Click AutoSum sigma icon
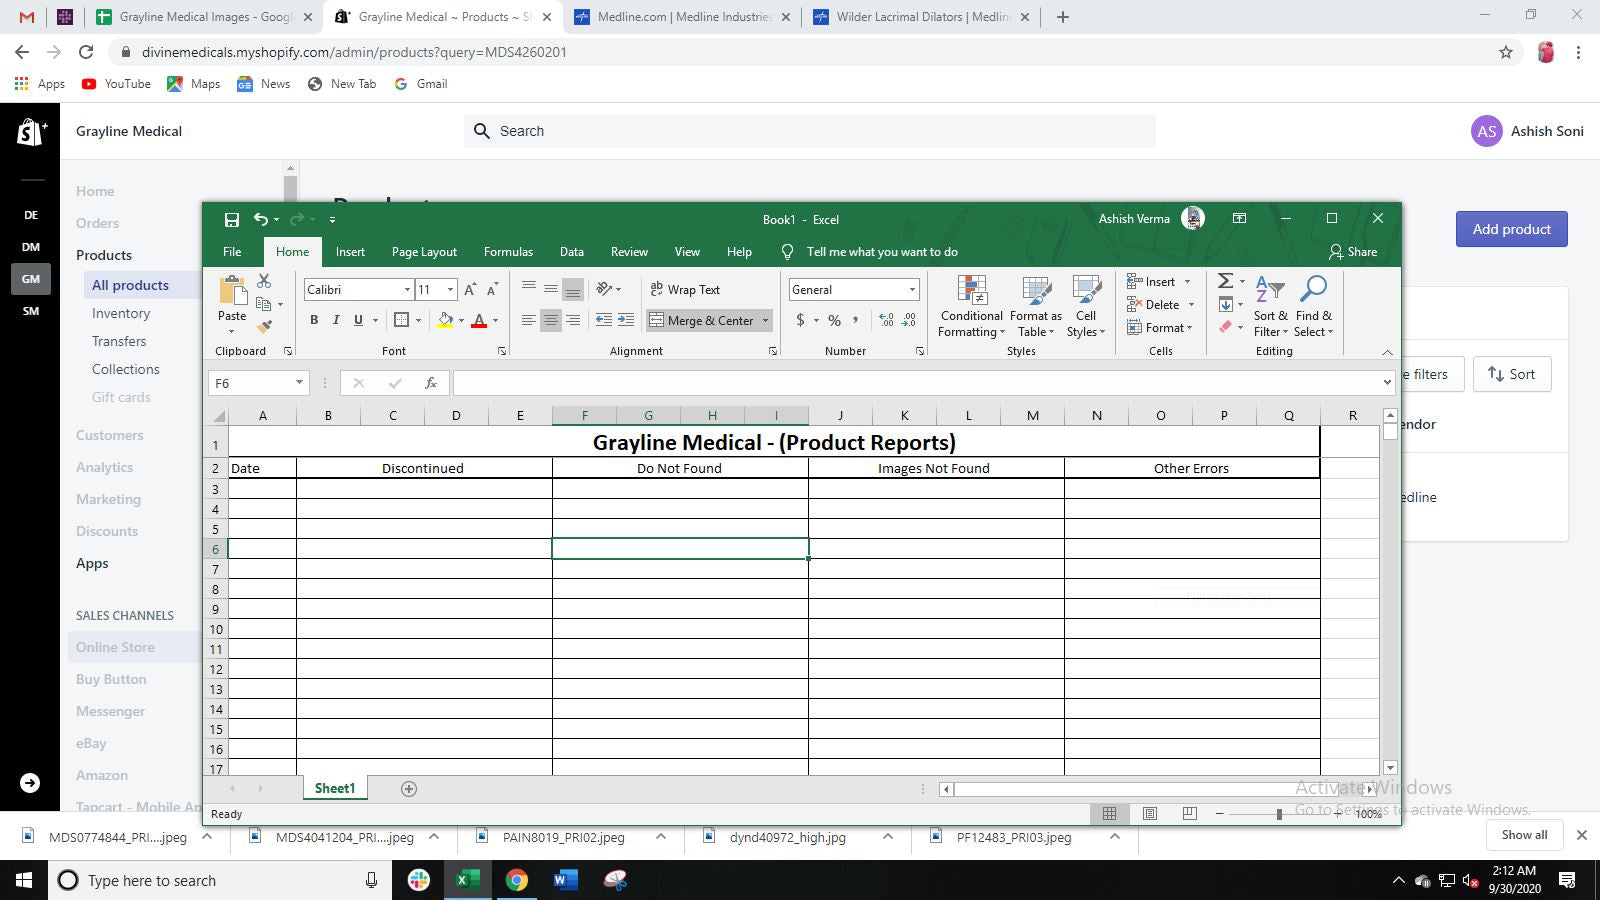This screenshot has height=900, width=1600. point(1226,281)
